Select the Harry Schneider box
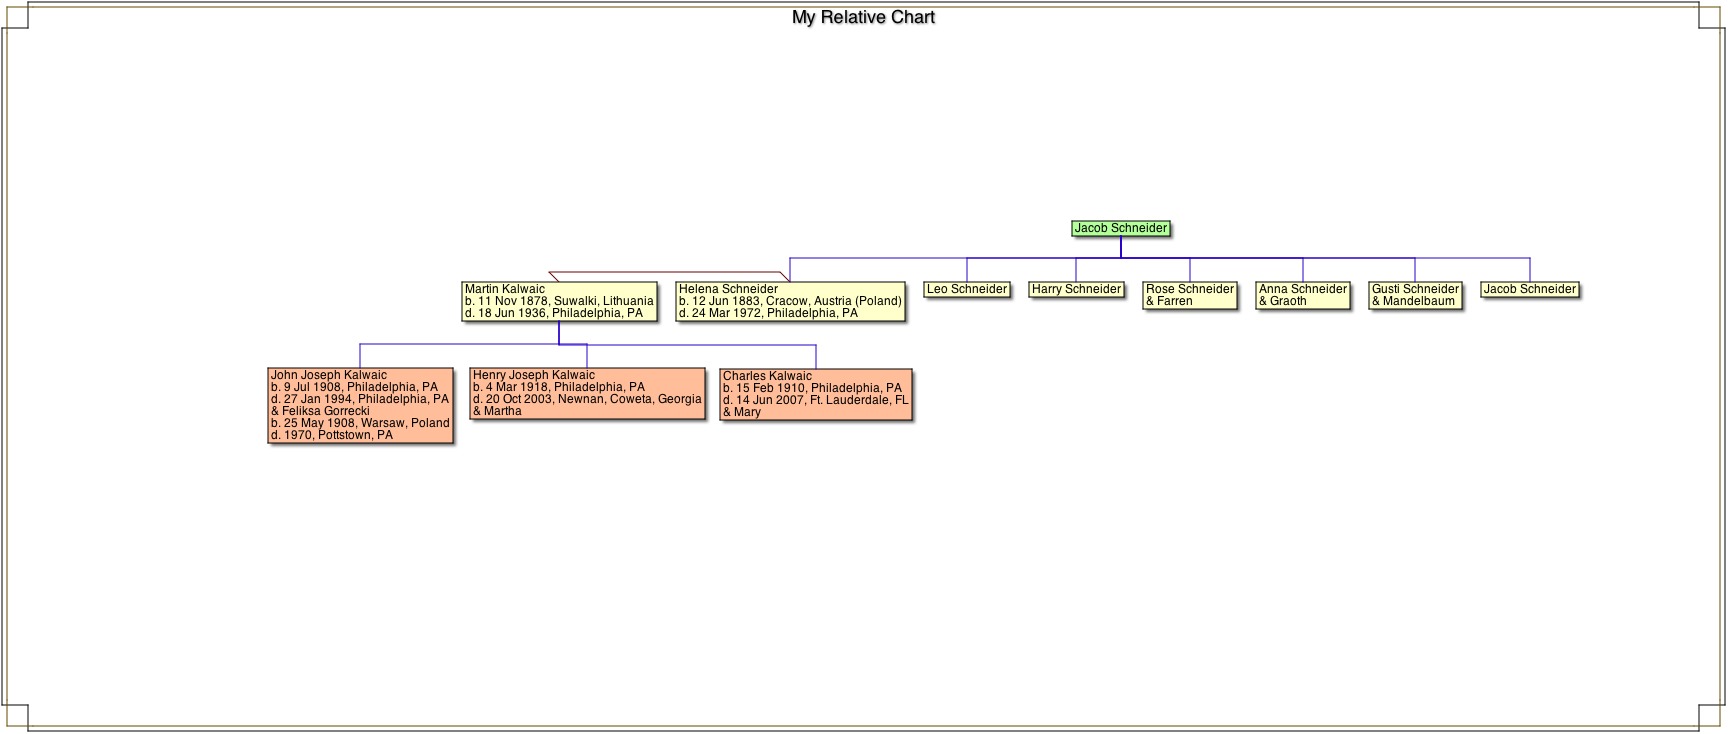 [1076, 290]
